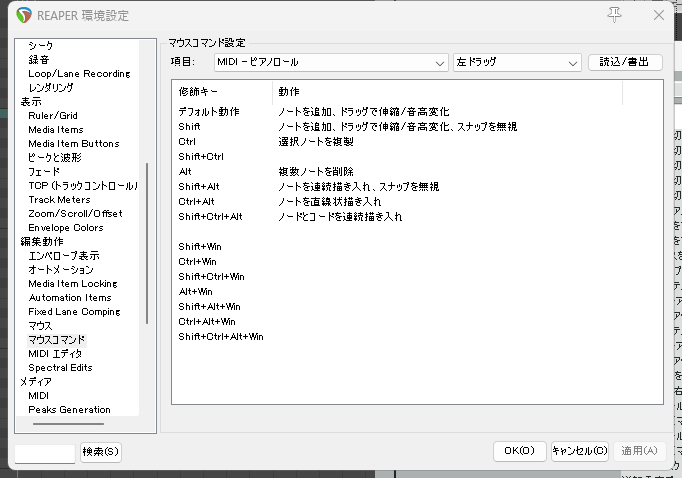Select the 録音 category in tree
This screenshot has height=478, width=682.
(x=39, y=60)
